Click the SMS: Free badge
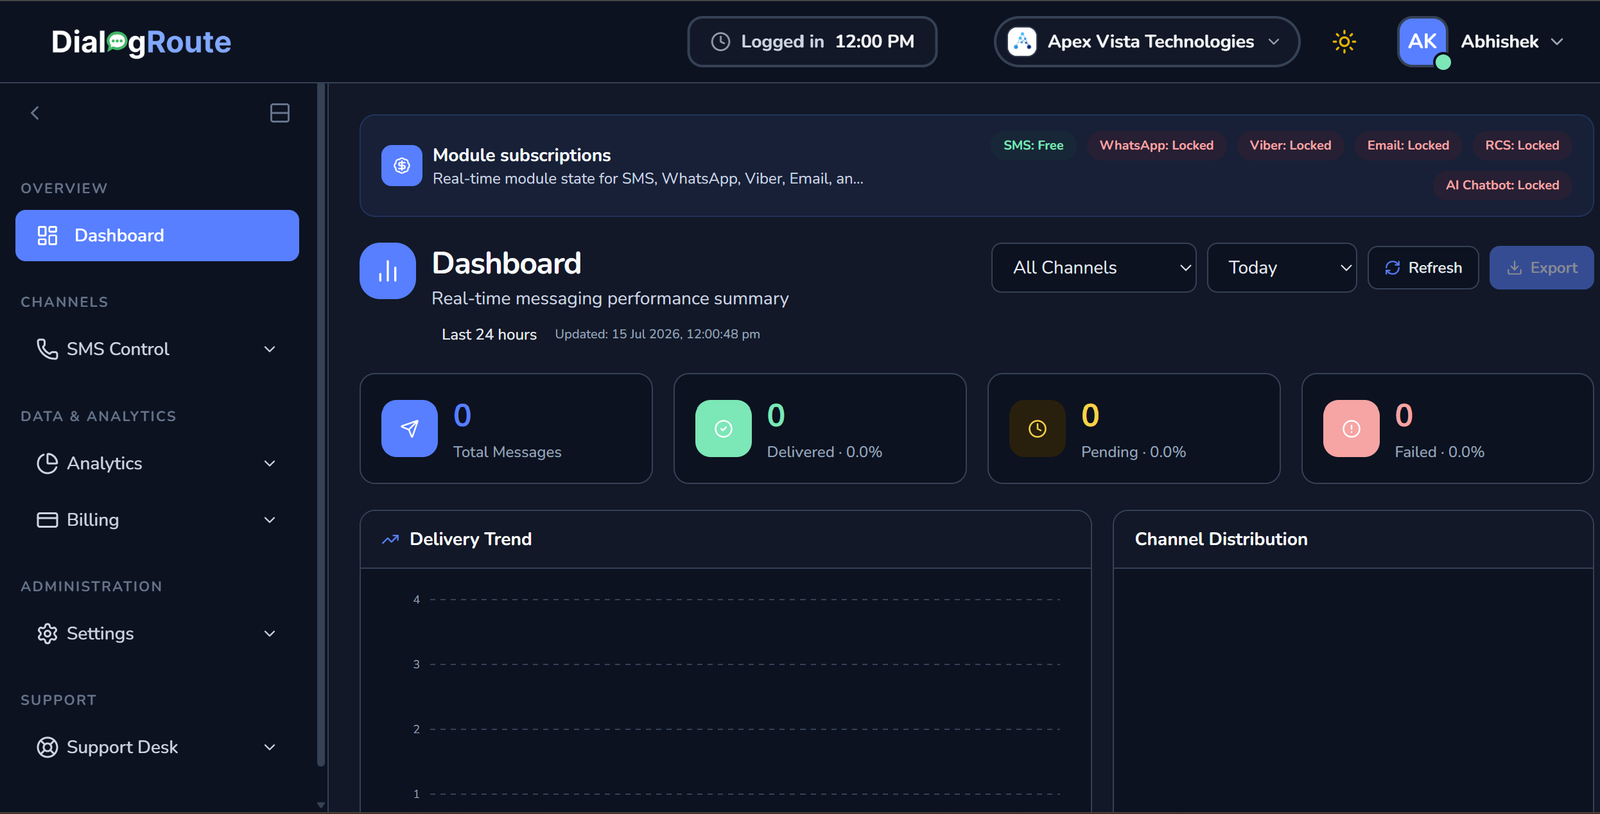 1033,145
